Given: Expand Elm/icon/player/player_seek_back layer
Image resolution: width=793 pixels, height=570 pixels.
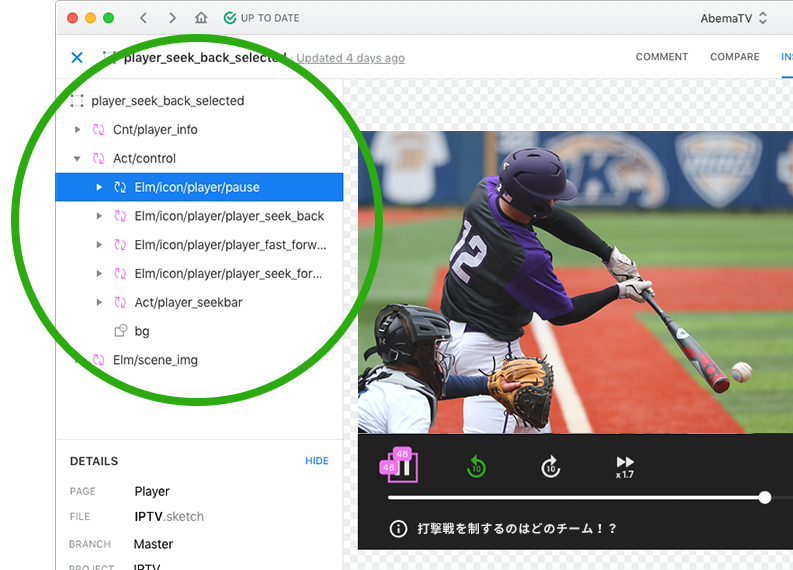Looking at the screenshot, I should (99, 216).
